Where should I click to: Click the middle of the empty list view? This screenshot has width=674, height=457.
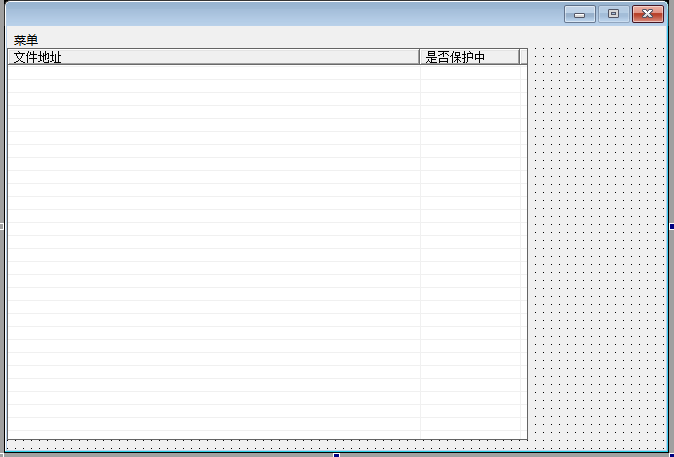click(267, 250)
